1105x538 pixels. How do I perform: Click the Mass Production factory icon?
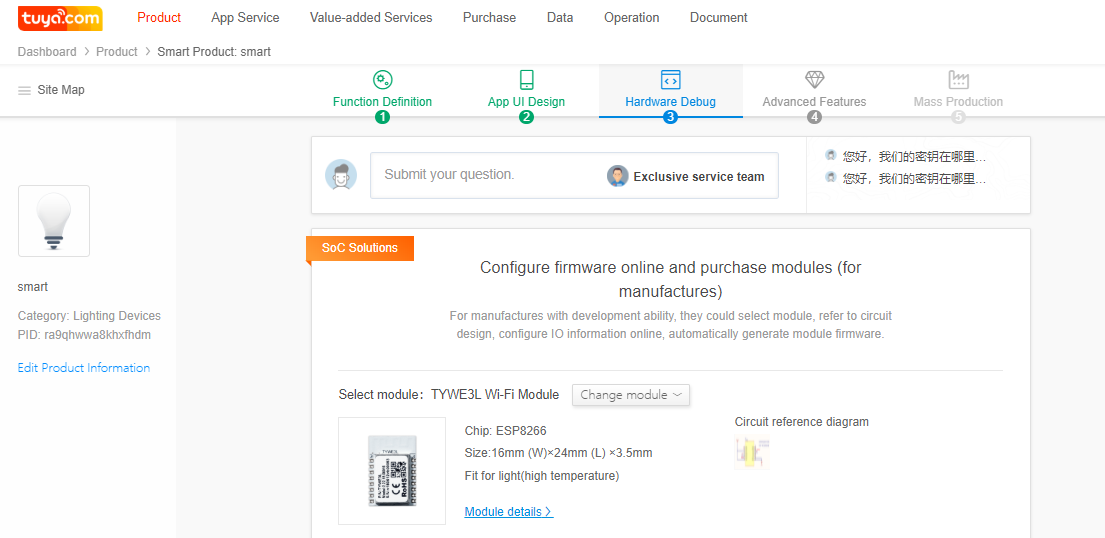click(x=958, y=80)
